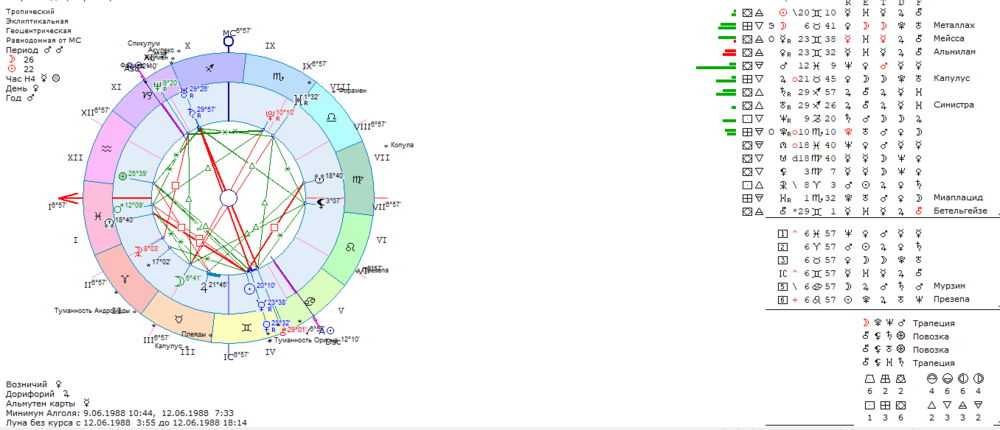
Task: Click the star name Презепа in cusps table
Action: [x=951, y=299]
